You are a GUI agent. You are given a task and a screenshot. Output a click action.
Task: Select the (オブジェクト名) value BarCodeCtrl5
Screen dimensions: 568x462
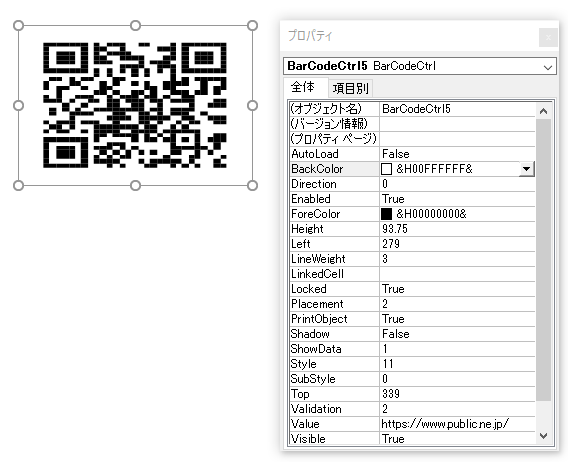(x=457, y=109)
